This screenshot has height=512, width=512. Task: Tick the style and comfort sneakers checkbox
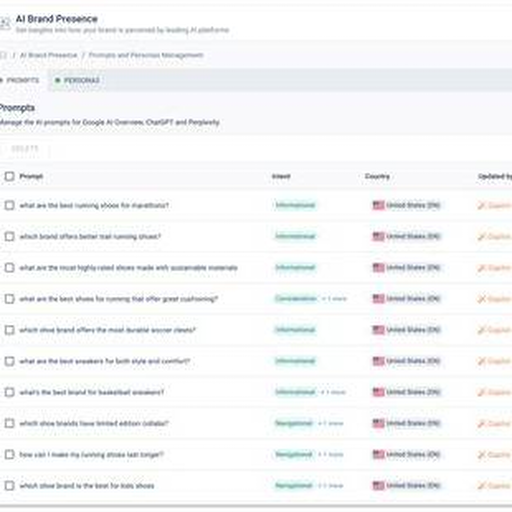(x=9, y=361)
